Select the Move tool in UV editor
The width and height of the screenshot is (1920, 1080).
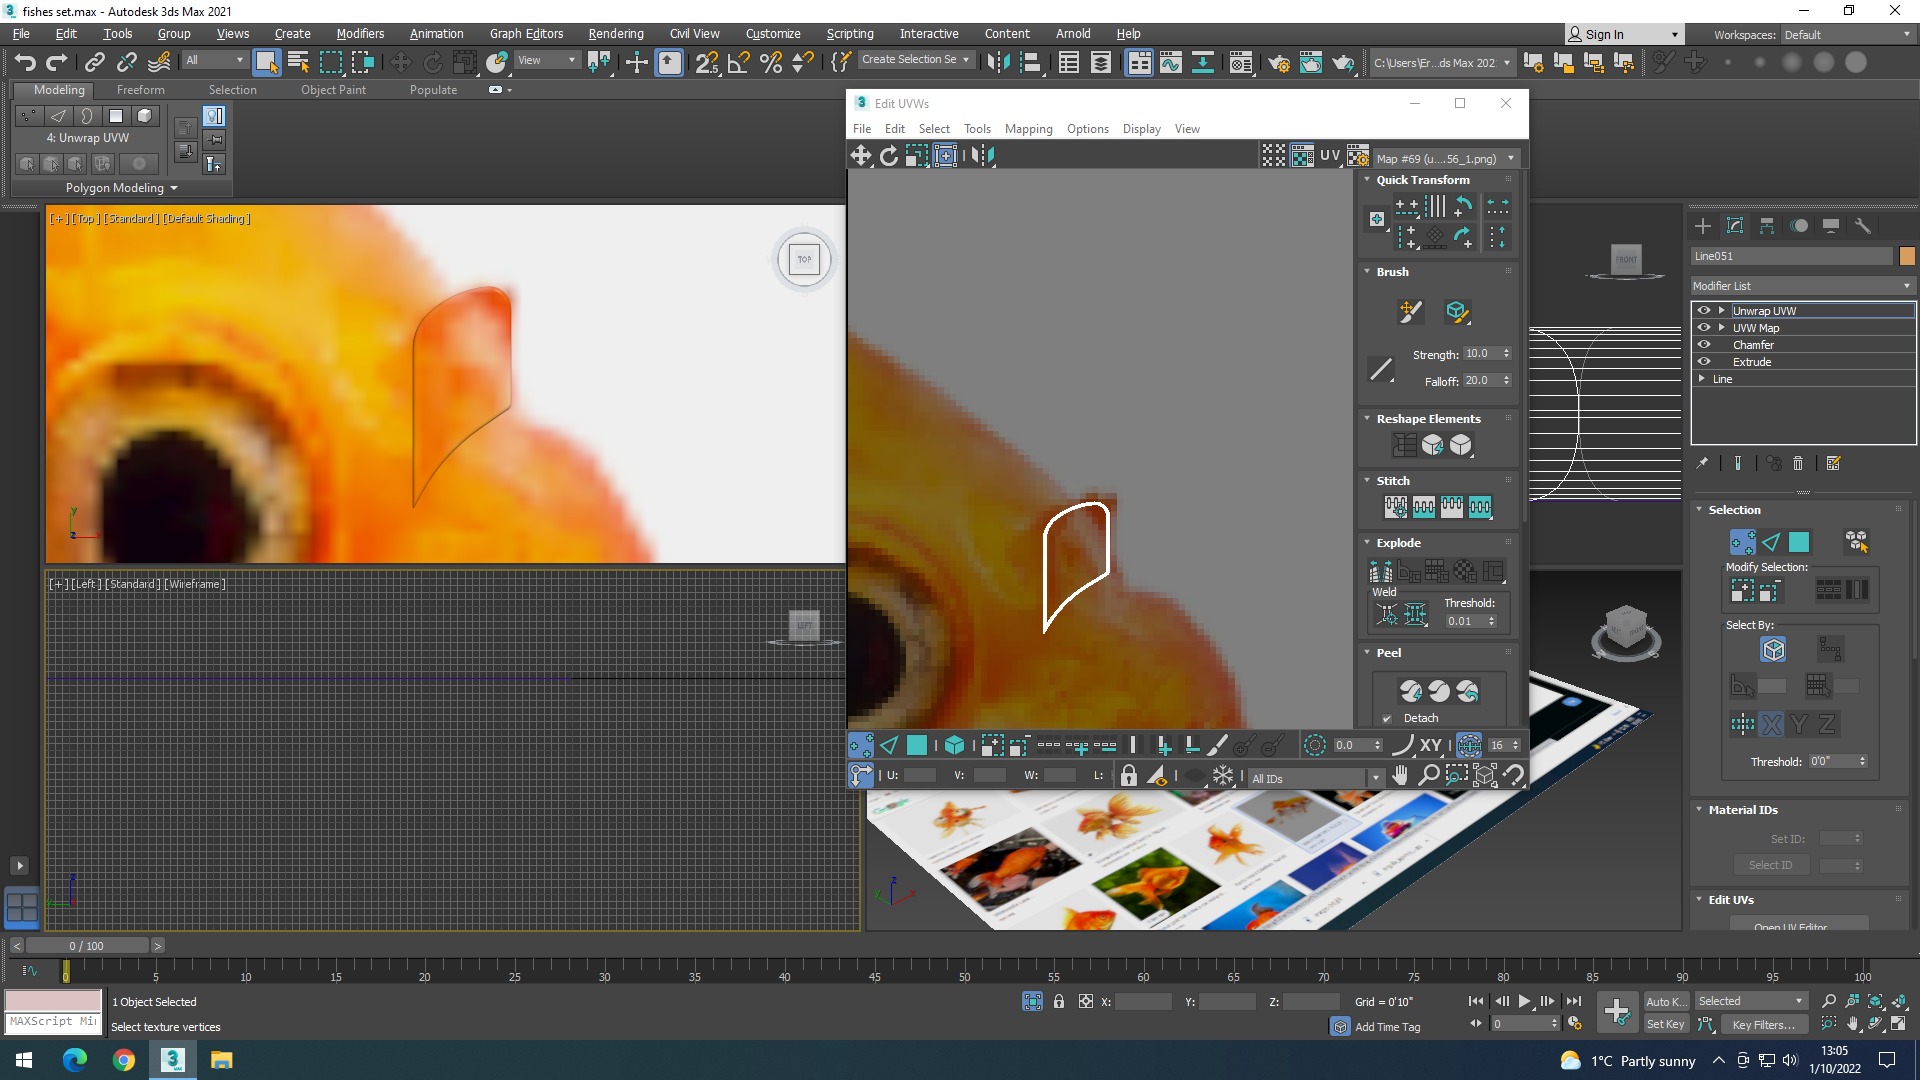pos(860,156)
